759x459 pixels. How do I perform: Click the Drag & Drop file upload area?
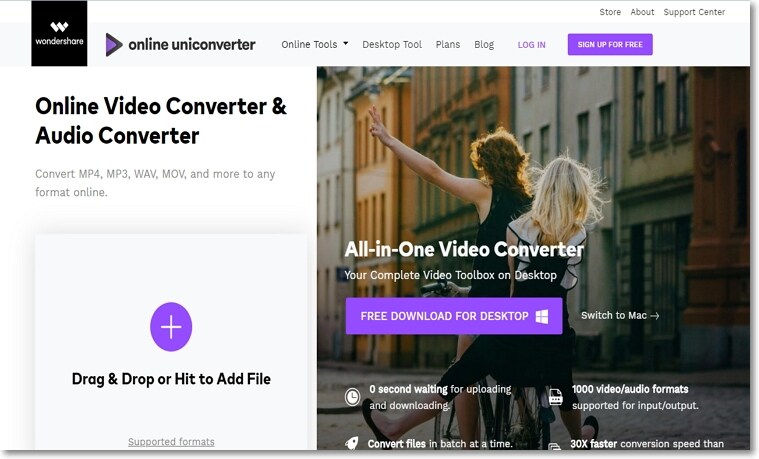171,342
